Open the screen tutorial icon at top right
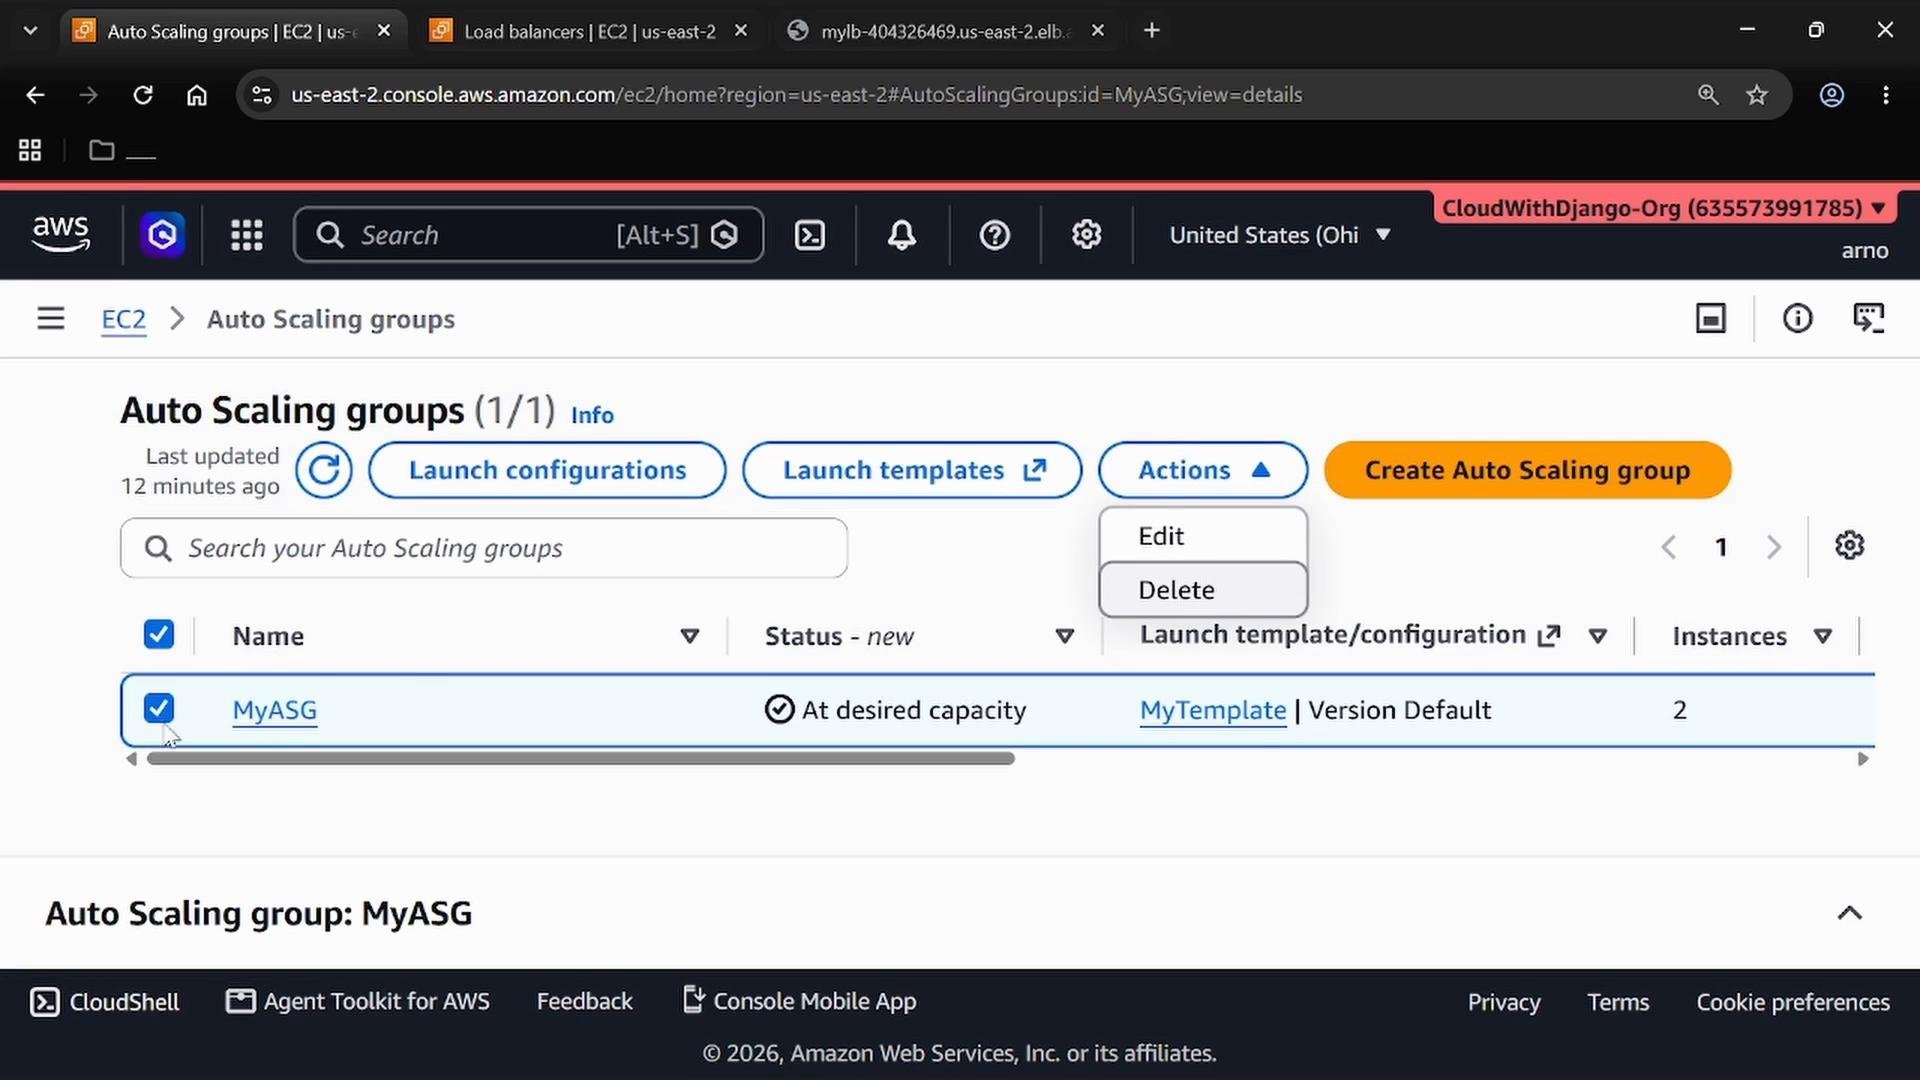Screen dimensions: 1920x1080 coord(1868,319)
